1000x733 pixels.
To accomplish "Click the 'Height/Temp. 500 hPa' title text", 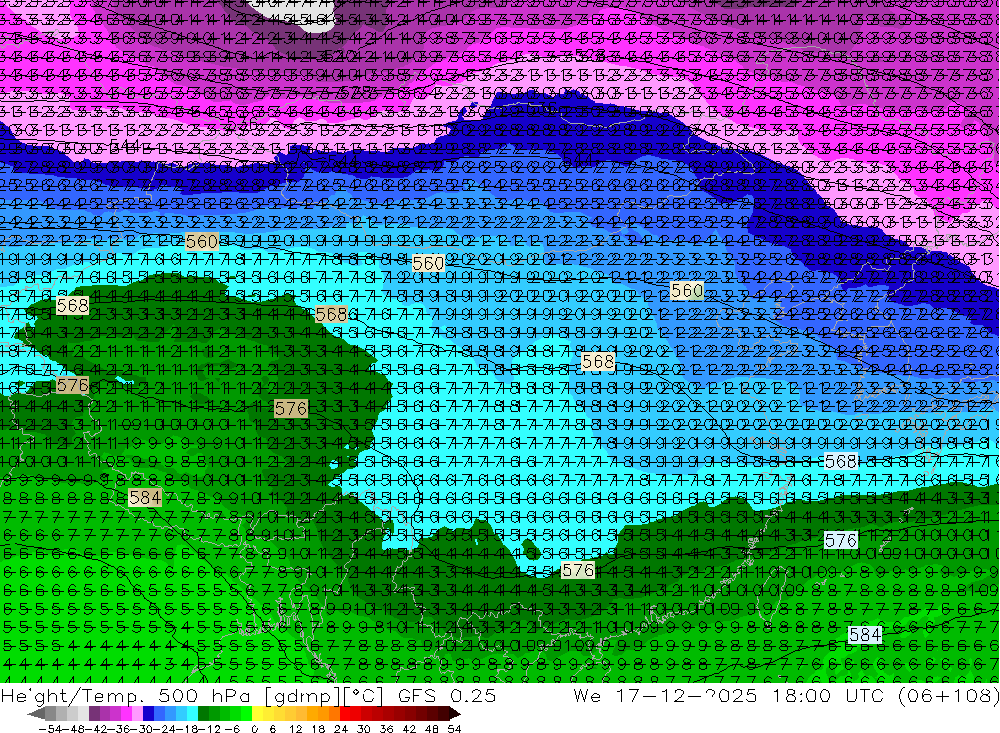I will [124, 697].
